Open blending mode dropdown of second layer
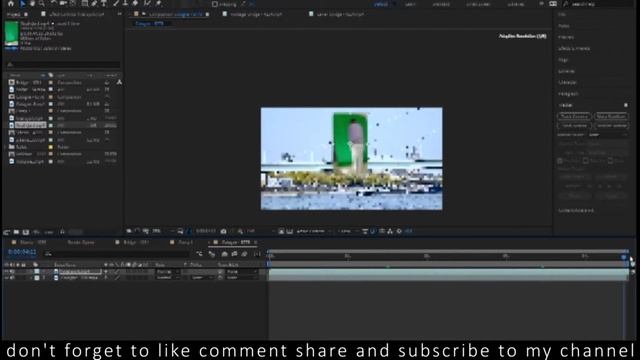The width and height of the screenshot is (640, 360). (168, 278)
